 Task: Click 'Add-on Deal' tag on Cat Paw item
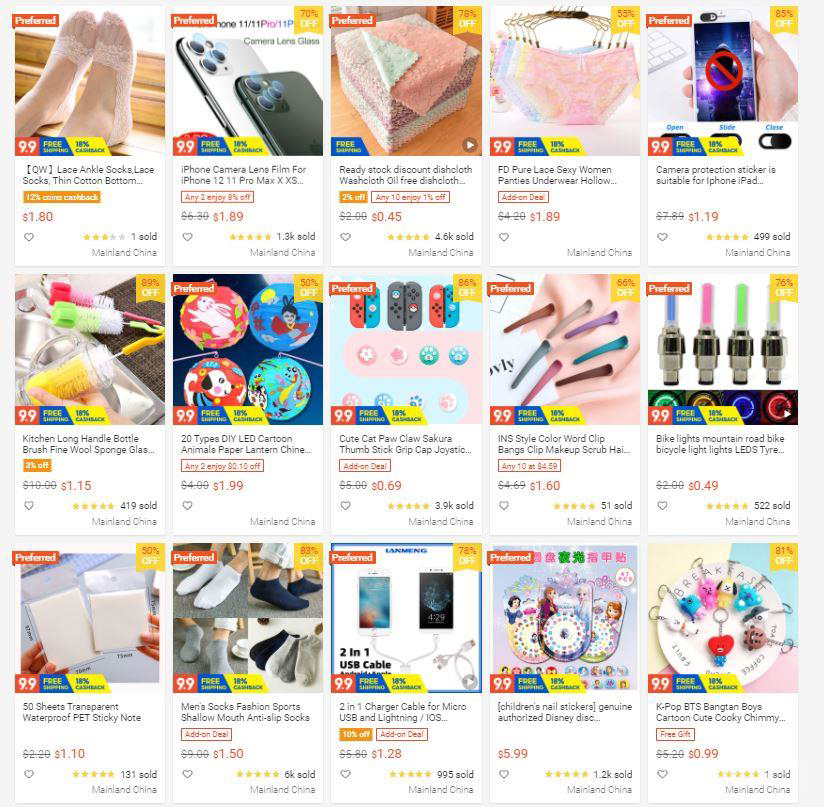coord(365,466)
